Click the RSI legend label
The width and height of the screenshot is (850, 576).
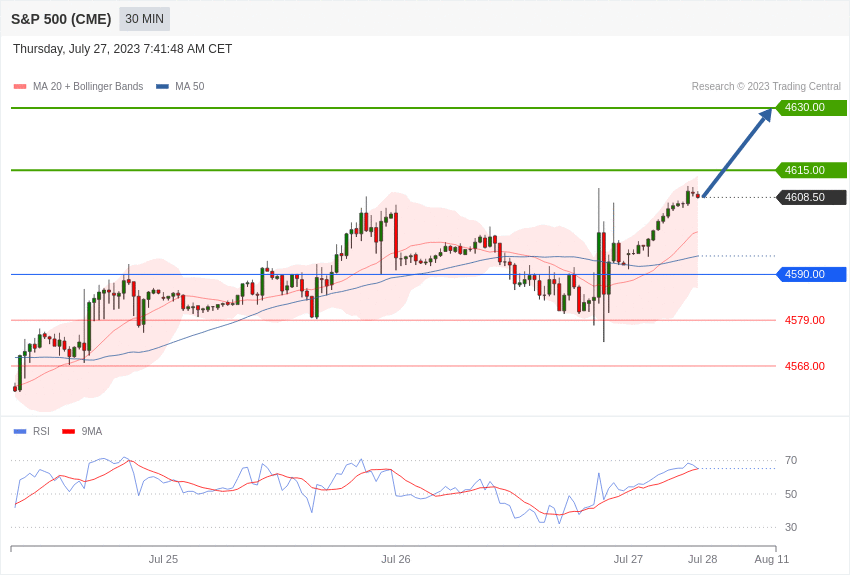[x=41, y=432]
